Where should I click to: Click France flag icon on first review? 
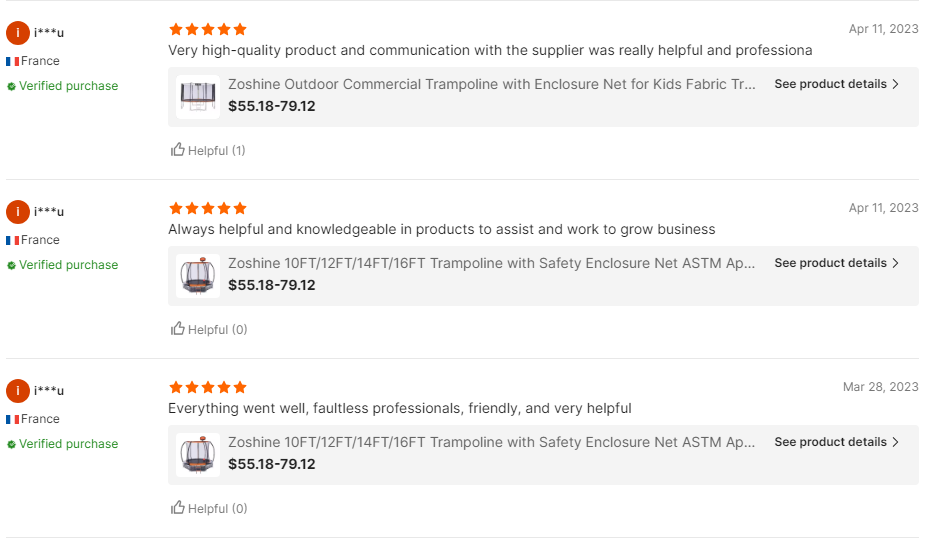click(12, 61)
